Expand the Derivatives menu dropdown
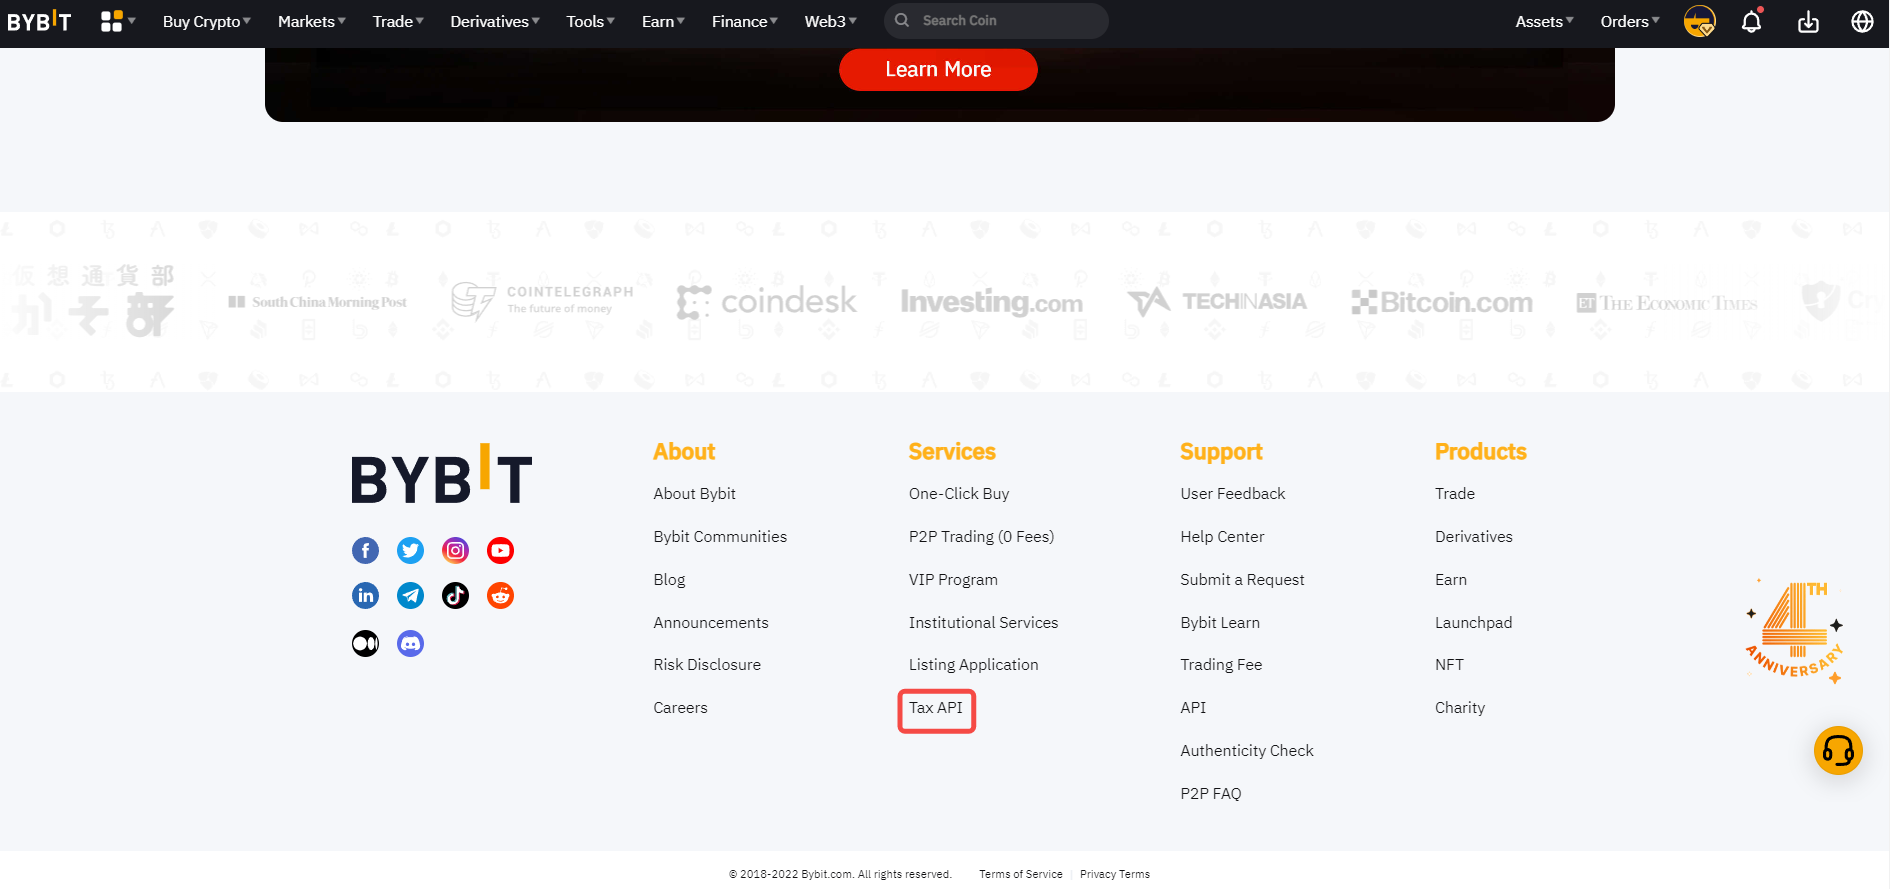The width and height of the screenshot is (1890, 889). pyautogui.click(x=494, y=22)
